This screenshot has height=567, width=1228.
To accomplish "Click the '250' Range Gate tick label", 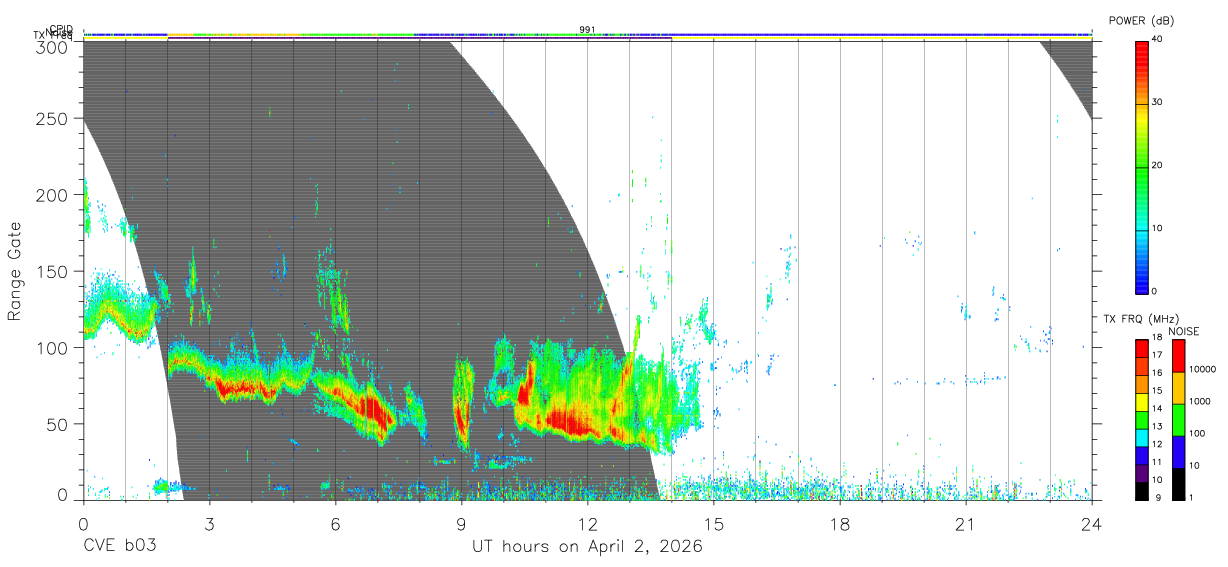I will point(52,119).
